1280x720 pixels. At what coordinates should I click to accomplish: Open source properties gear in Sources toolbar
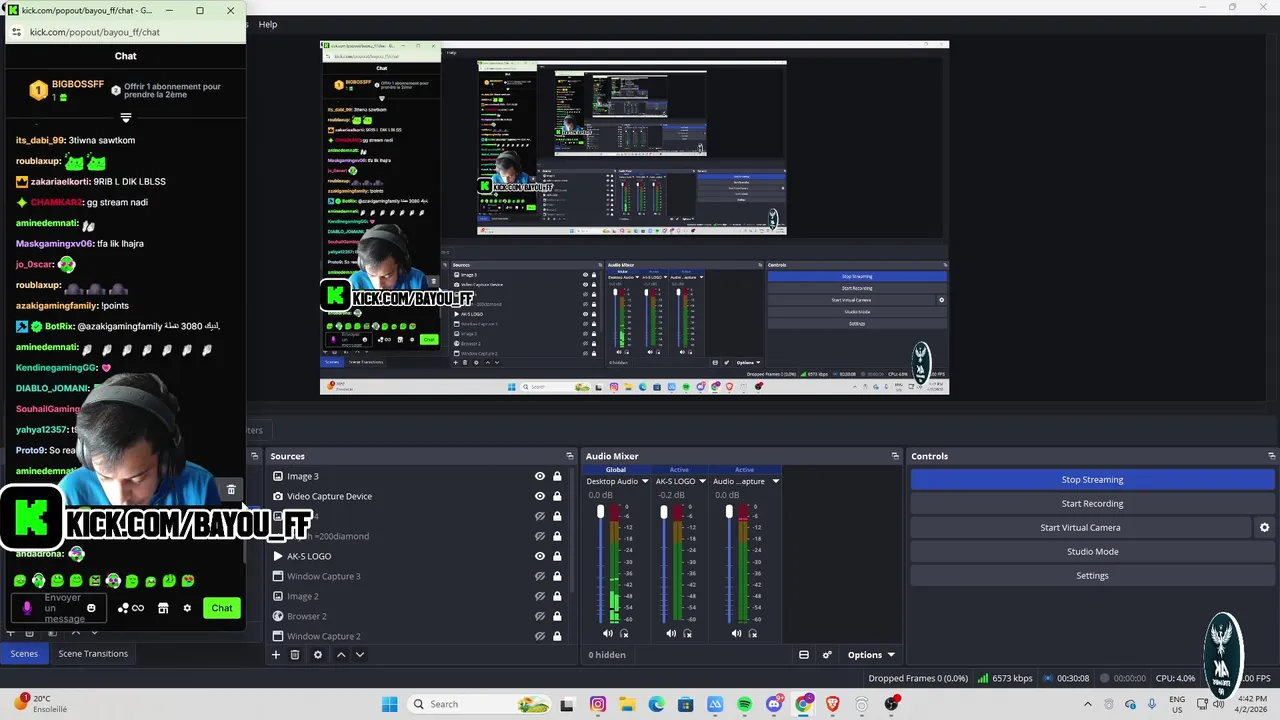tap(318, 655)
